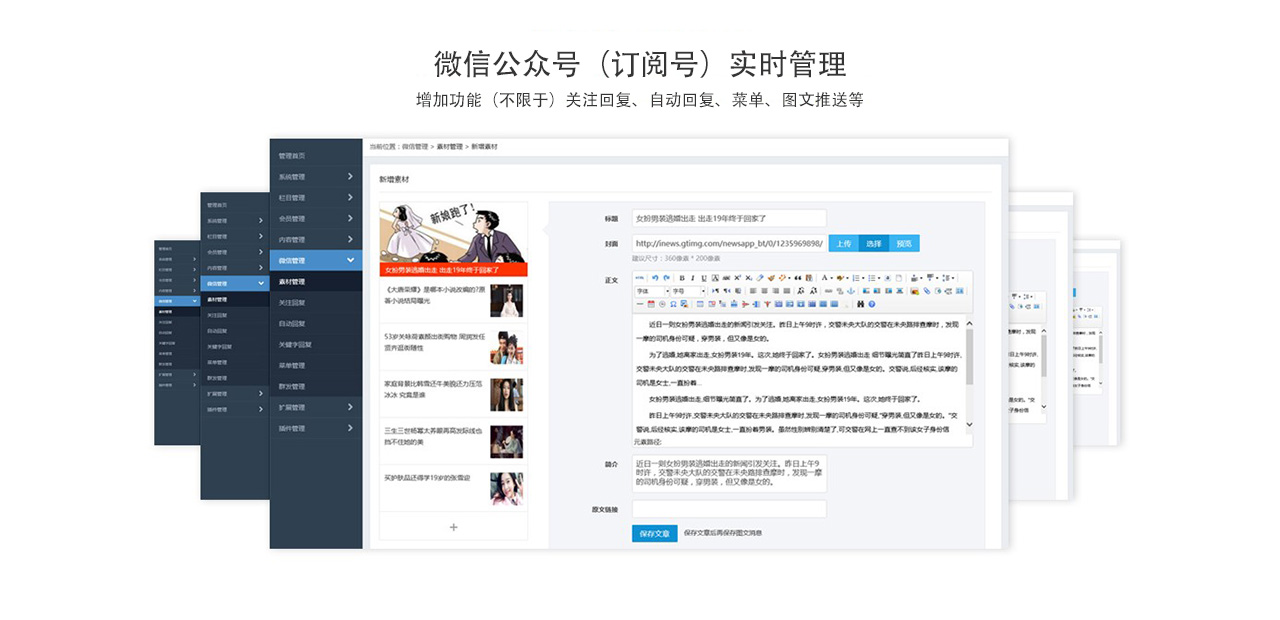Open the unordered list dropdown

point(874,278)
